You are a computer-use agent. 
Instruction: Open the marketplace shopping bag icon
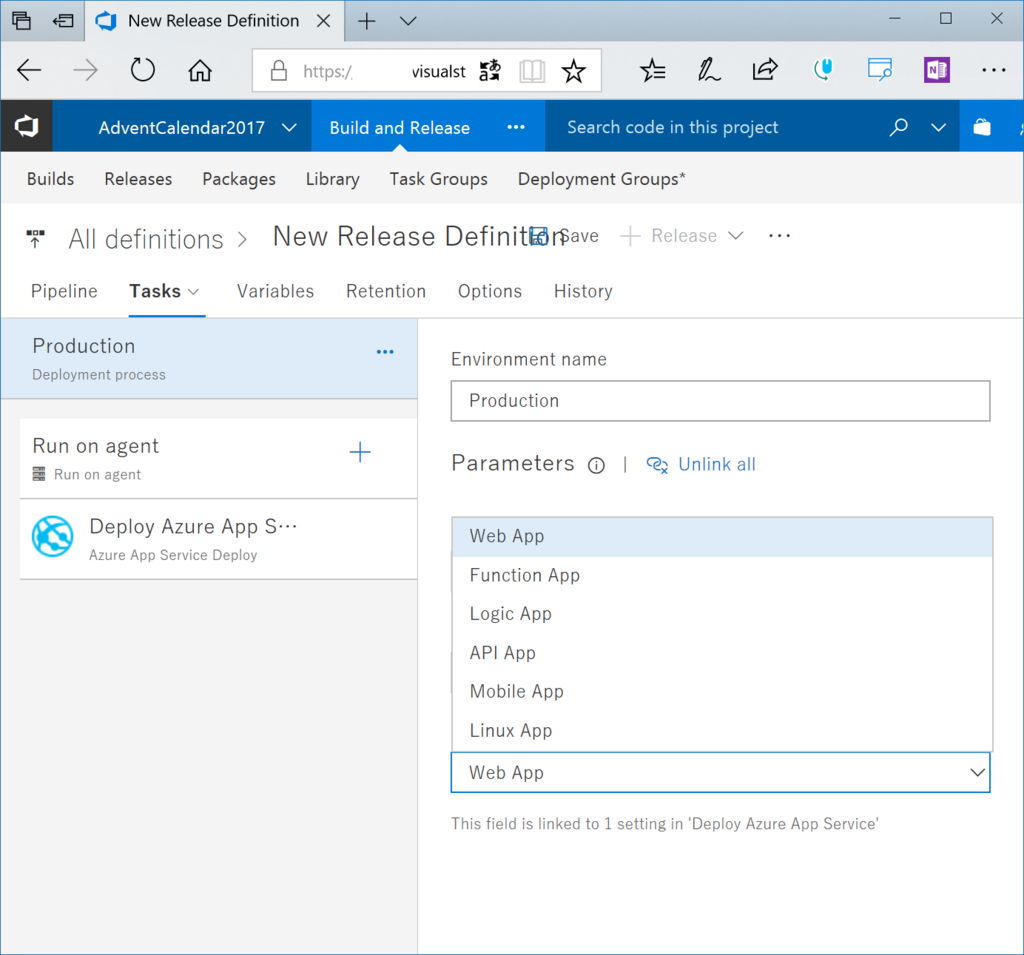click(x=982, y=127)
